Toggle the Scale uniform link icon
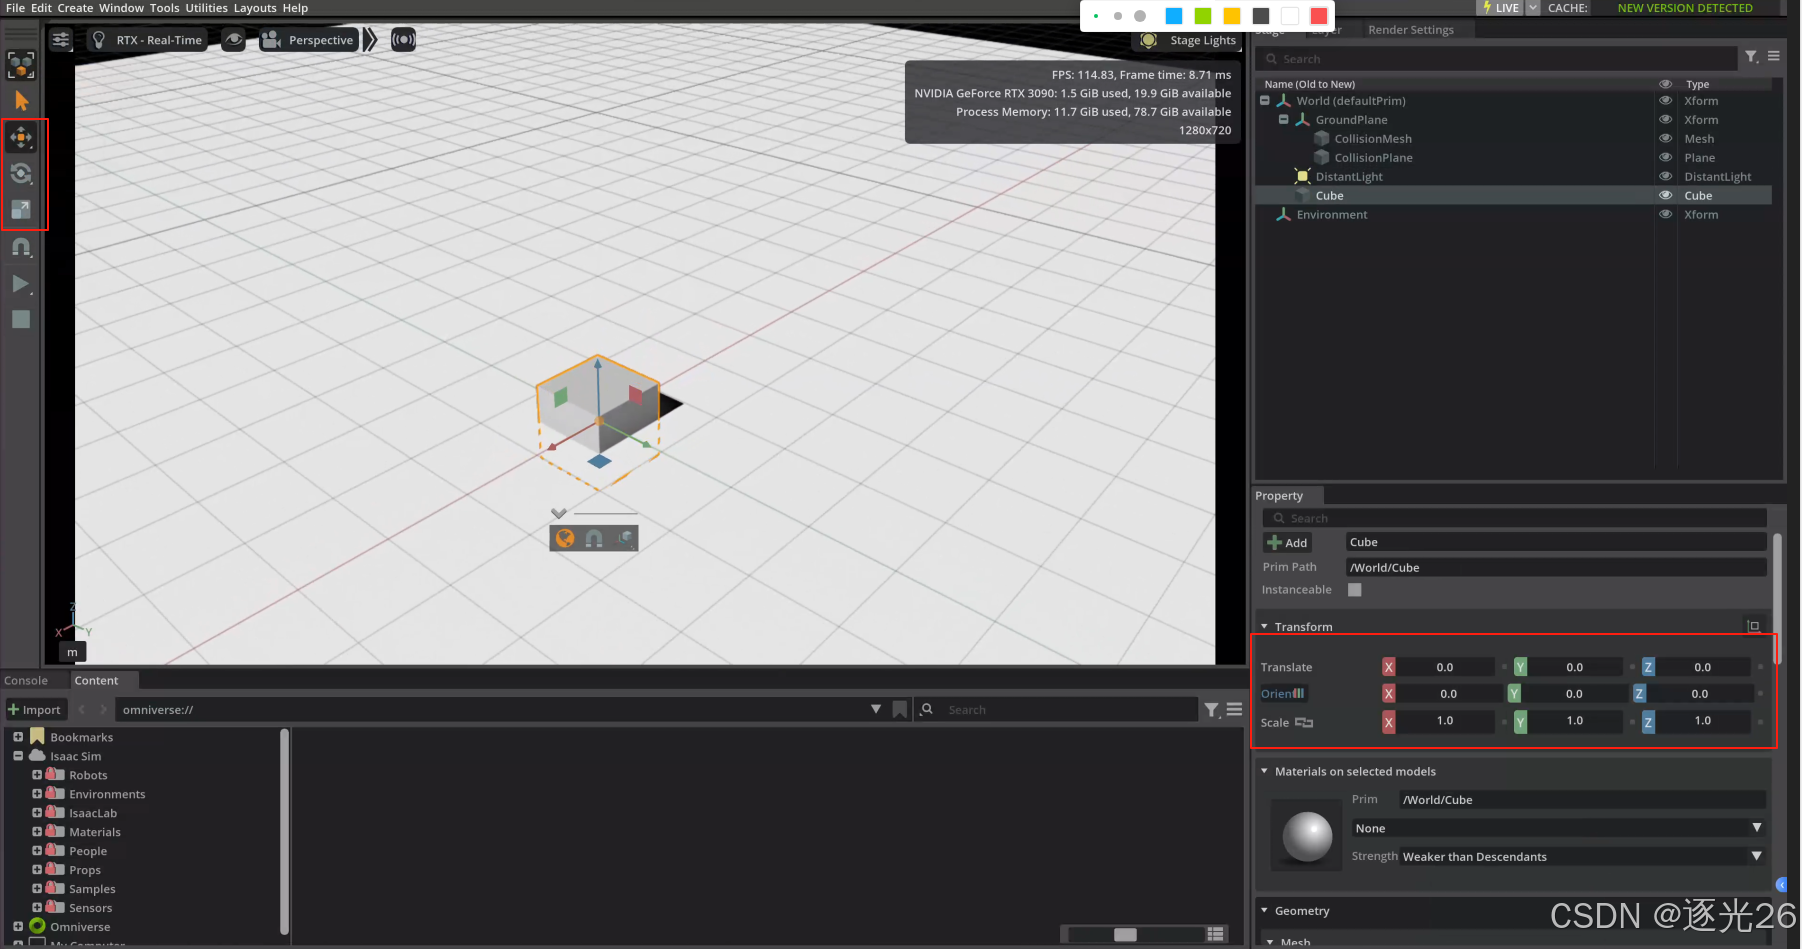The image size is (1802, 949). (x=1304, y=722)
